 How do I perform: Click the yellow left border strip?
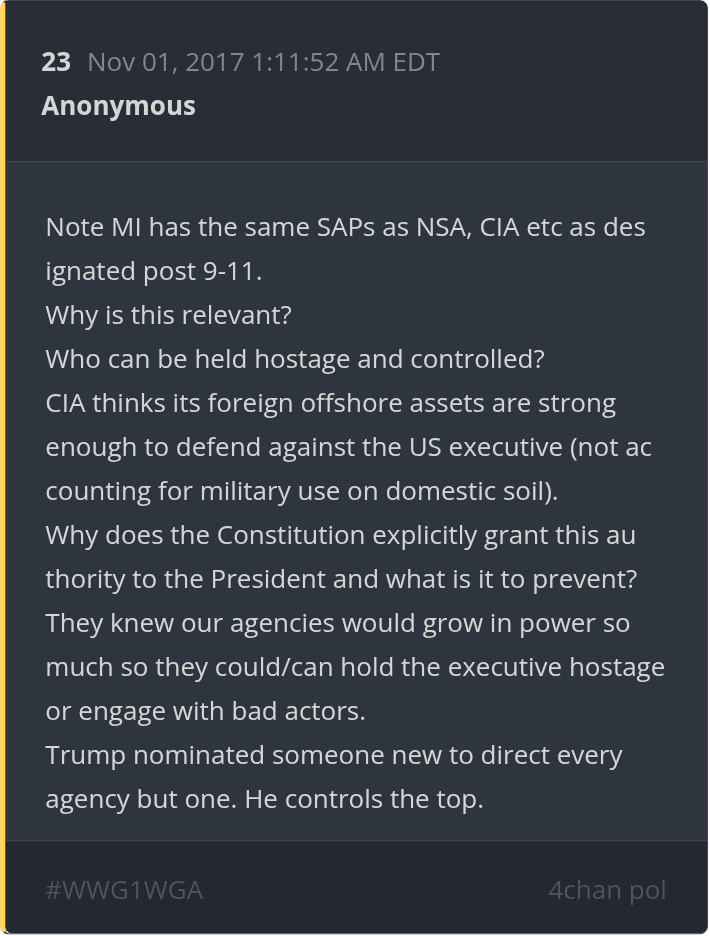point(3,468)
